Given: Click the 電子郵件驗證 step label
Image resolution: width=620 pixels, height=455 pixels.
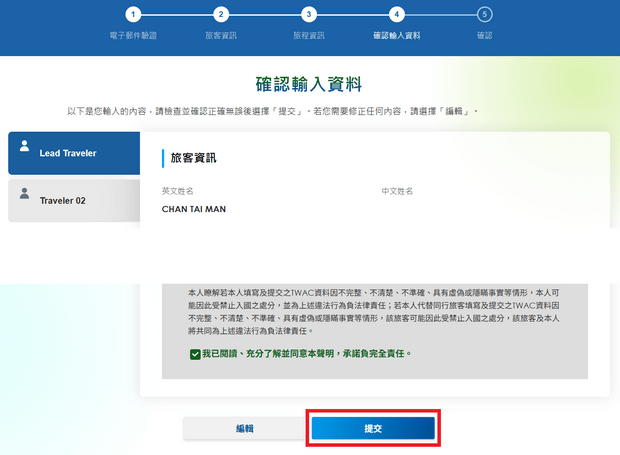Looking at the screenshot, I should coord(133,36).
